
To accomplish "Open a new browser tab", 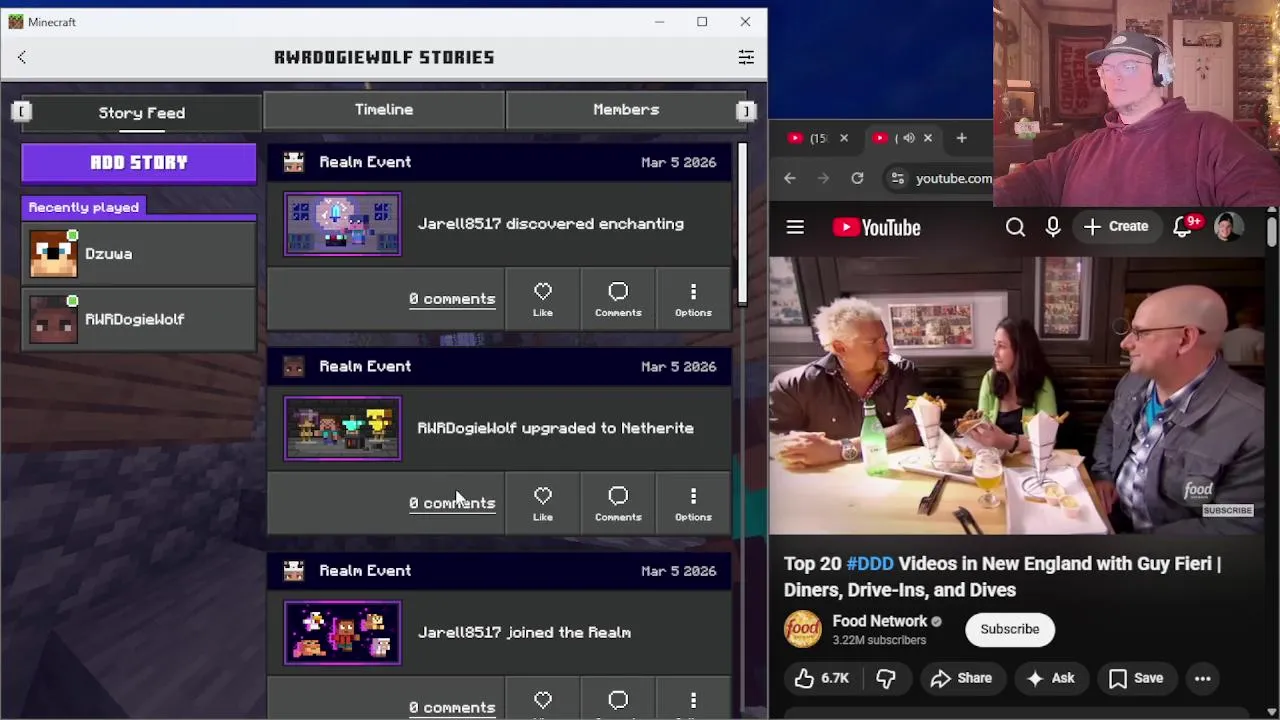I will (961, 138).
